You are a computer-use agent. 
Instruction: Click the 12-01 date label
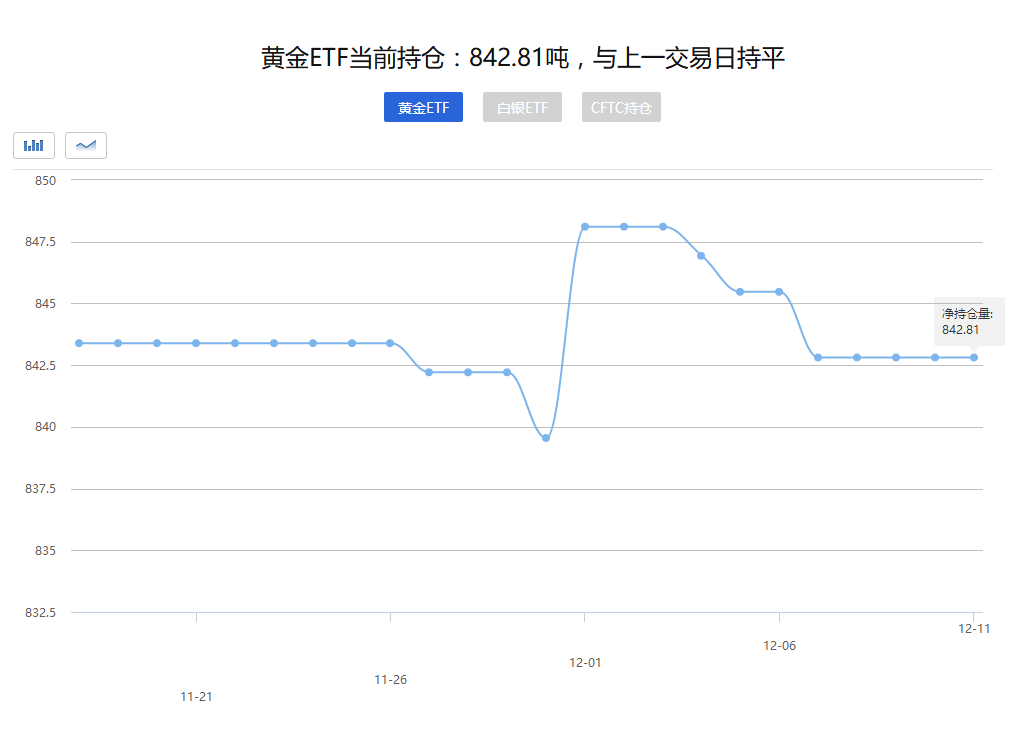(x=585, y=662)
